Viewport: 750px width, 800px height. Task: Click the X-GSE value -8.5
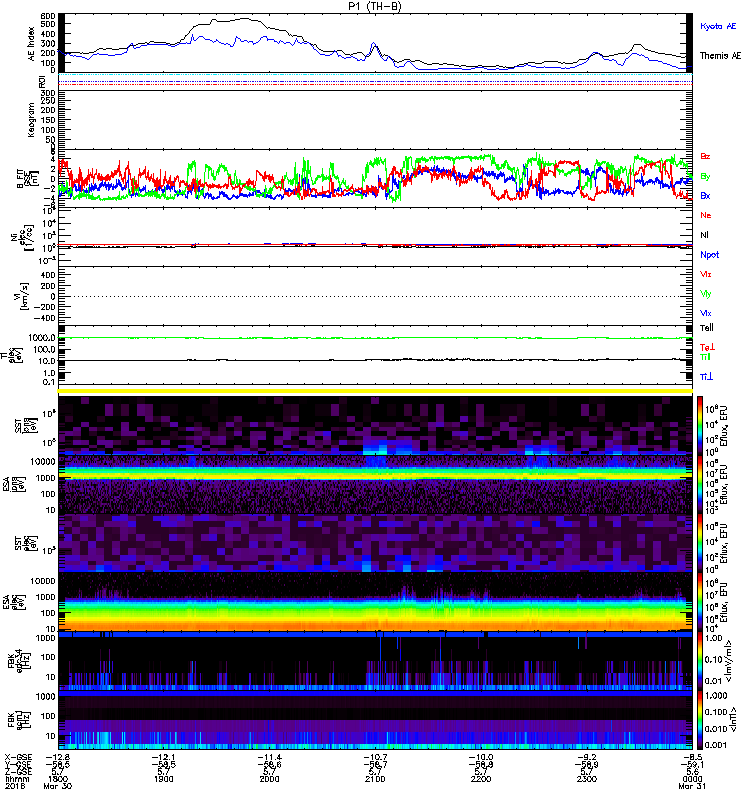coord(692,757)
